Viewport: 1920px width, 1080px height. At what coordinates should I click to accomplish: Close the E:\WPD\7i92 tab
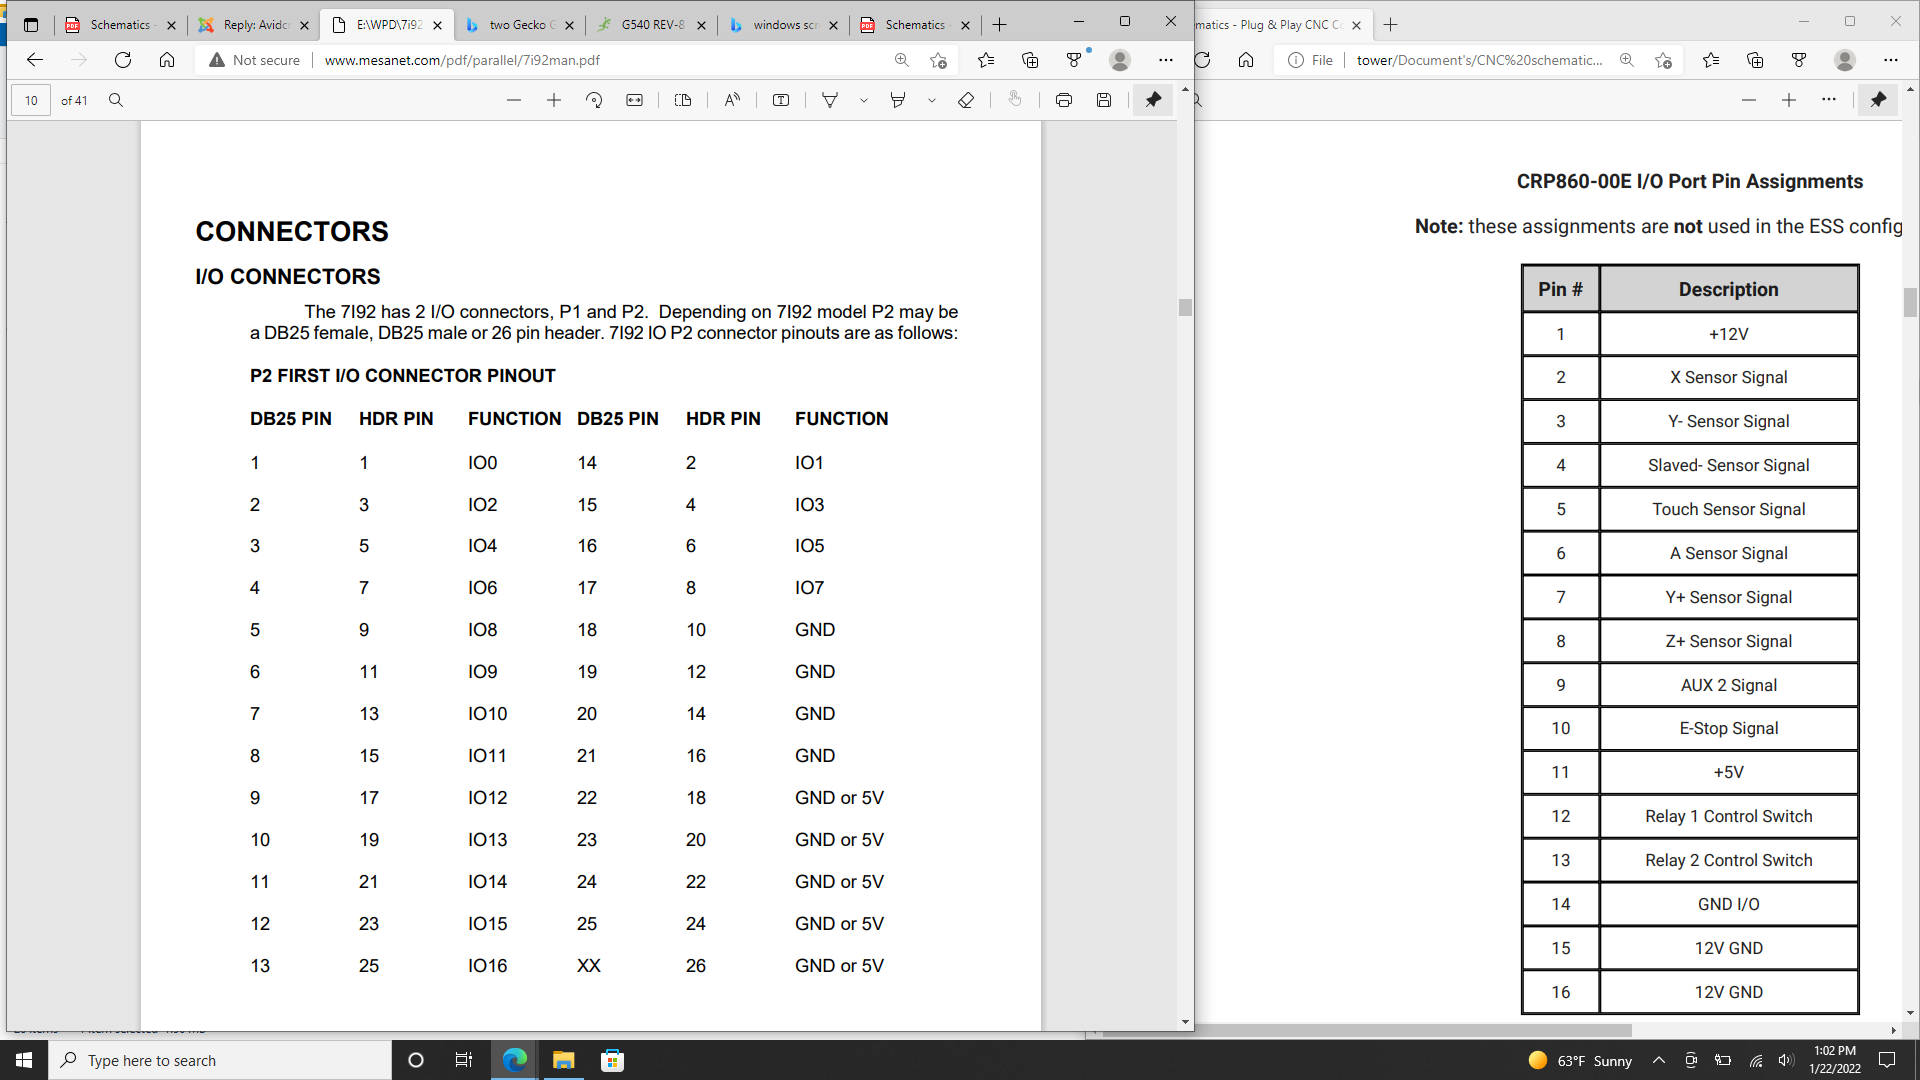pos(438,25)
